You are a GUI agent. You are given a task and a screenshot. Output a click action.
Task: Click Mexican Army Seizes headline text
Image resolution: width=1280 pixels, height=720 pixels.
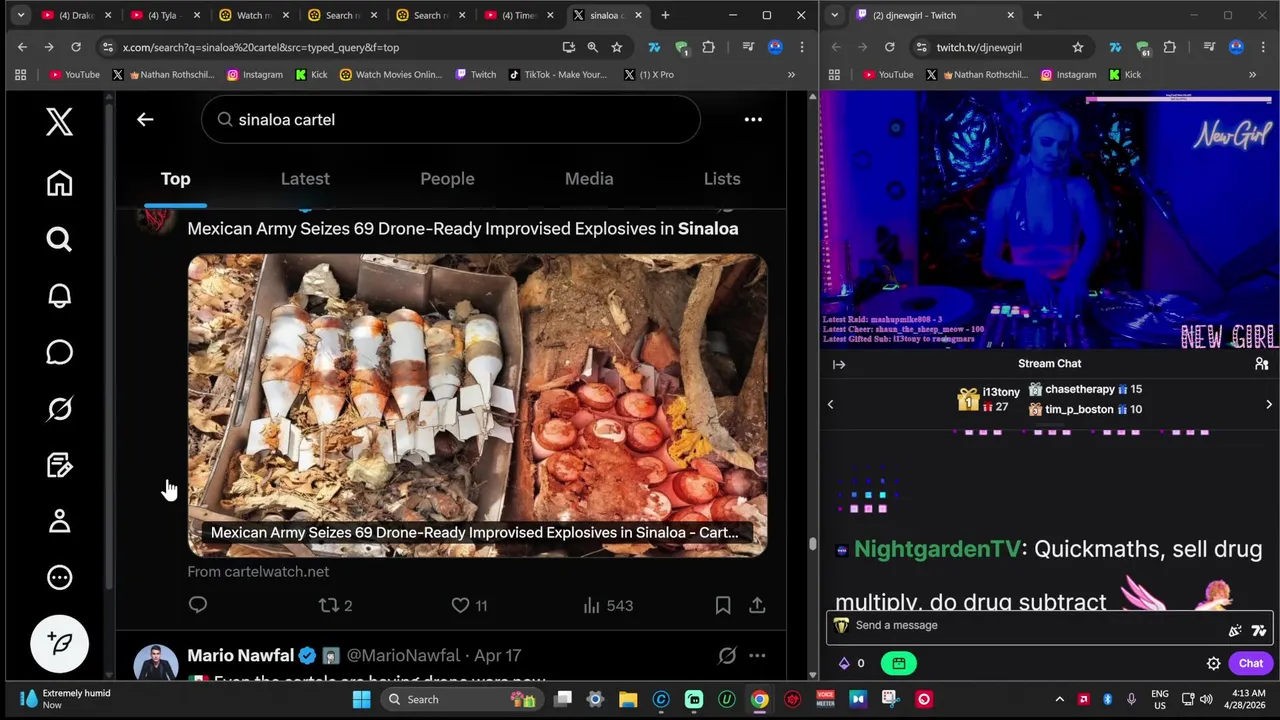(x=463, y=229)
